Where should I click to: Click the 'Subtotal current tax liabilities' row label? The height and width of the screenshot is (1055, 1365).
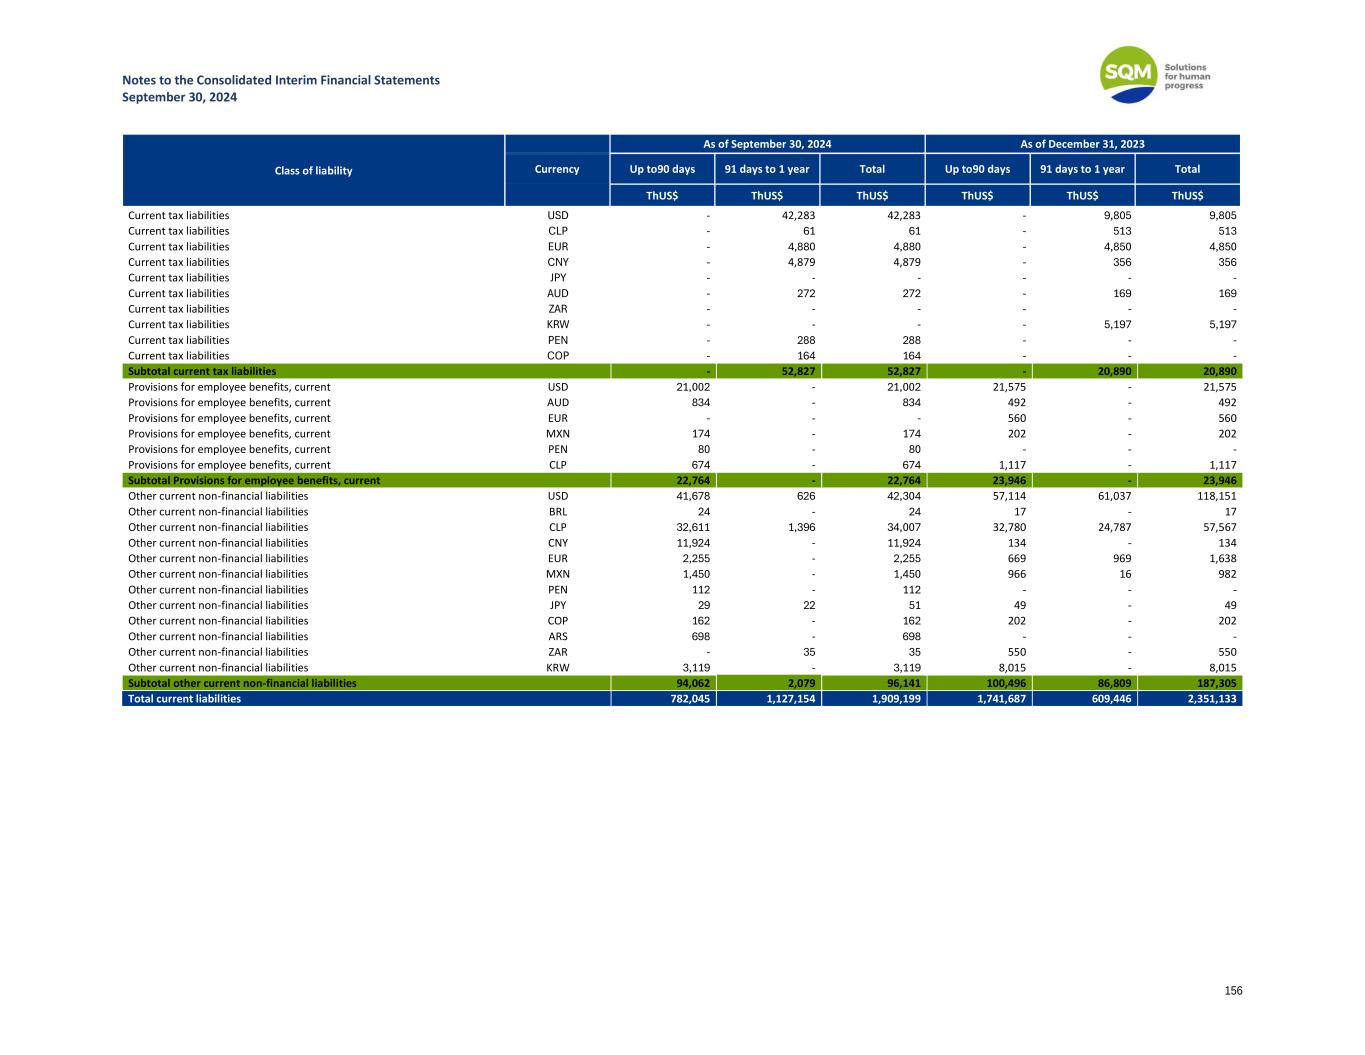click(203, 371)
